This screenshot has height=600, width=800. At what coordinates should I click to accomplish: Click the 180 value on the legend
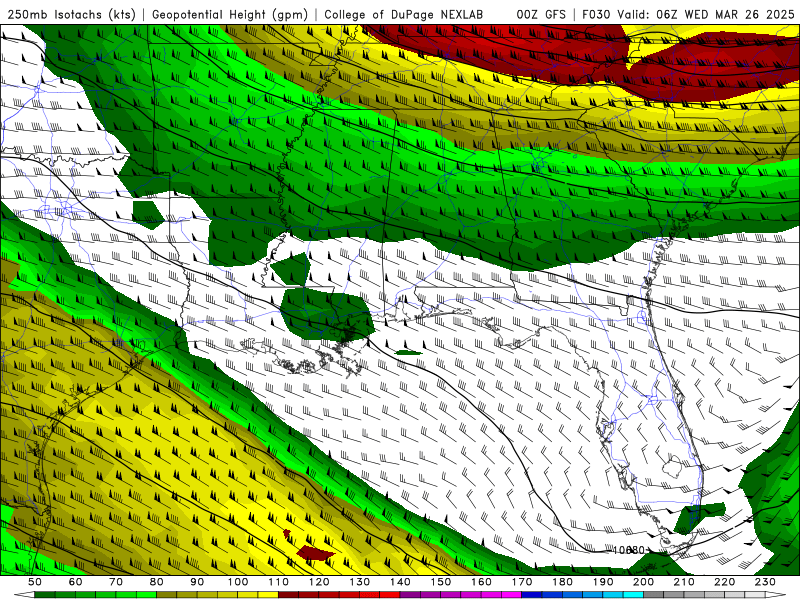(x=562, y=582)
